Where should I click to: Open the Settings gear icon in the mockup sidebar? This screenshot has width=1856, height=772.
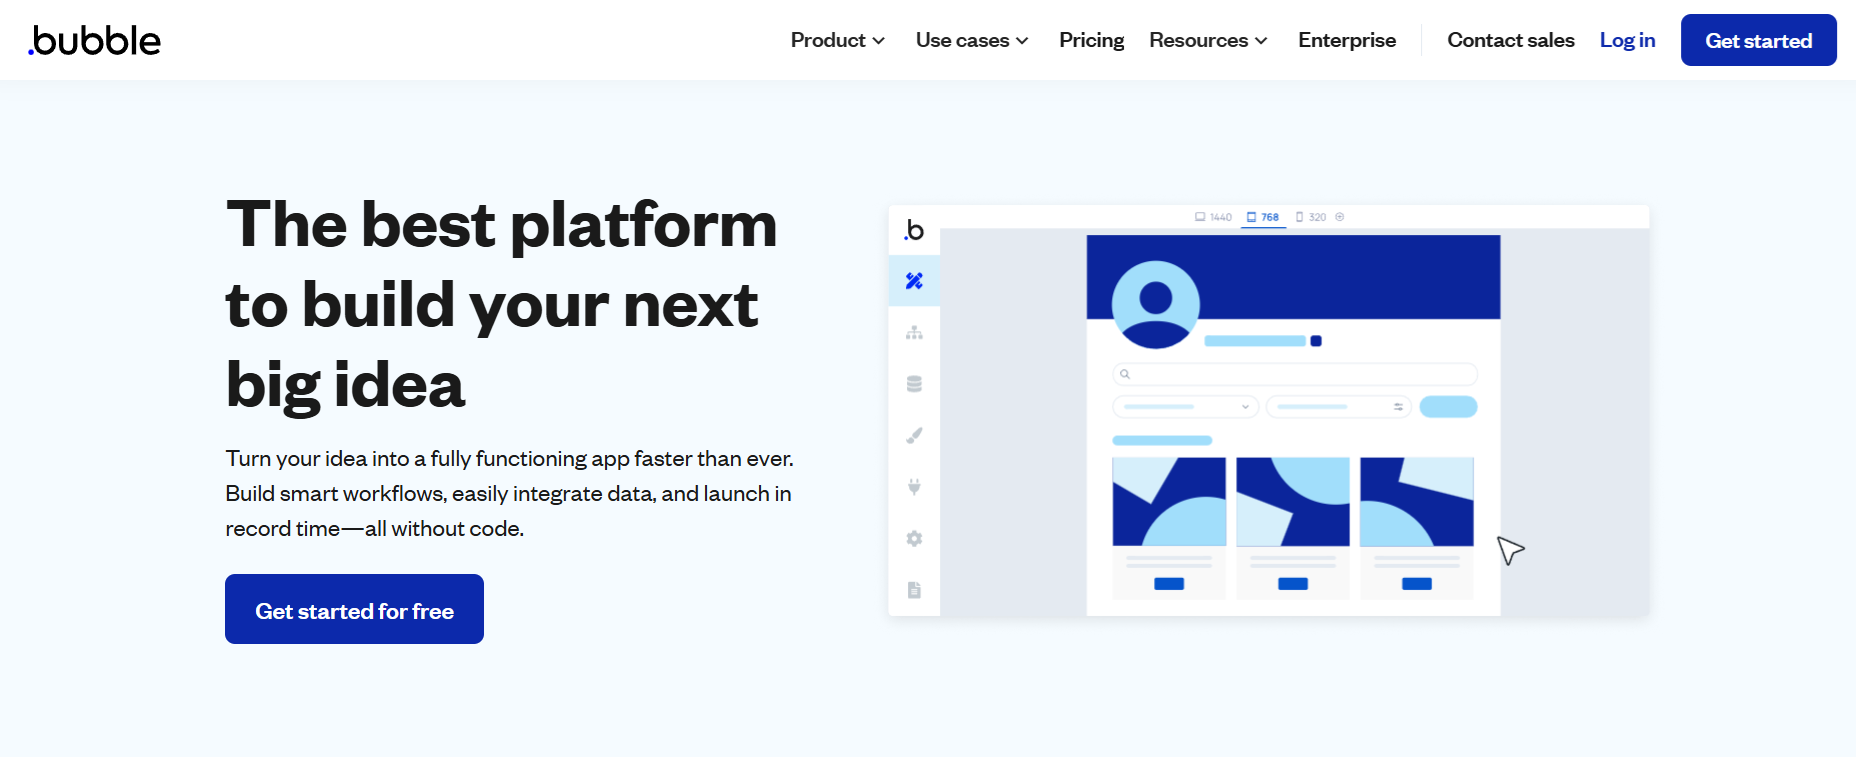coord(914,538)
